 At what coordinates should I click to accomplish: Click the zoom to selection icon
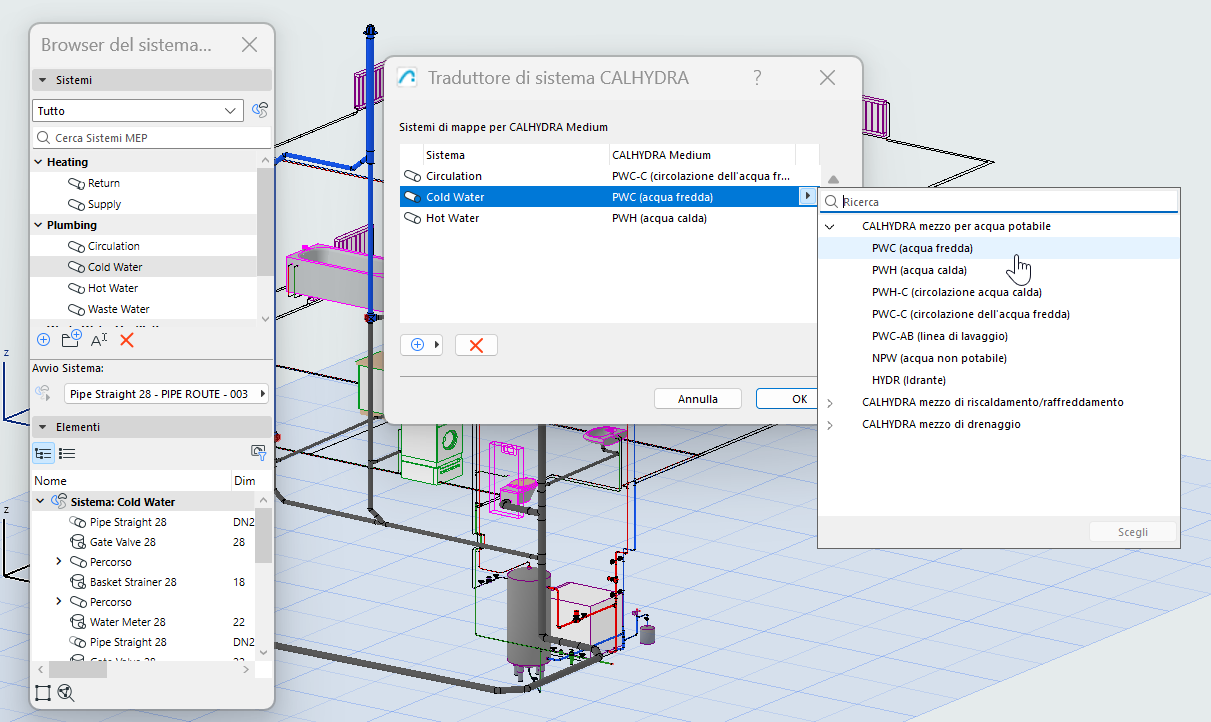(x=66, y=693)
